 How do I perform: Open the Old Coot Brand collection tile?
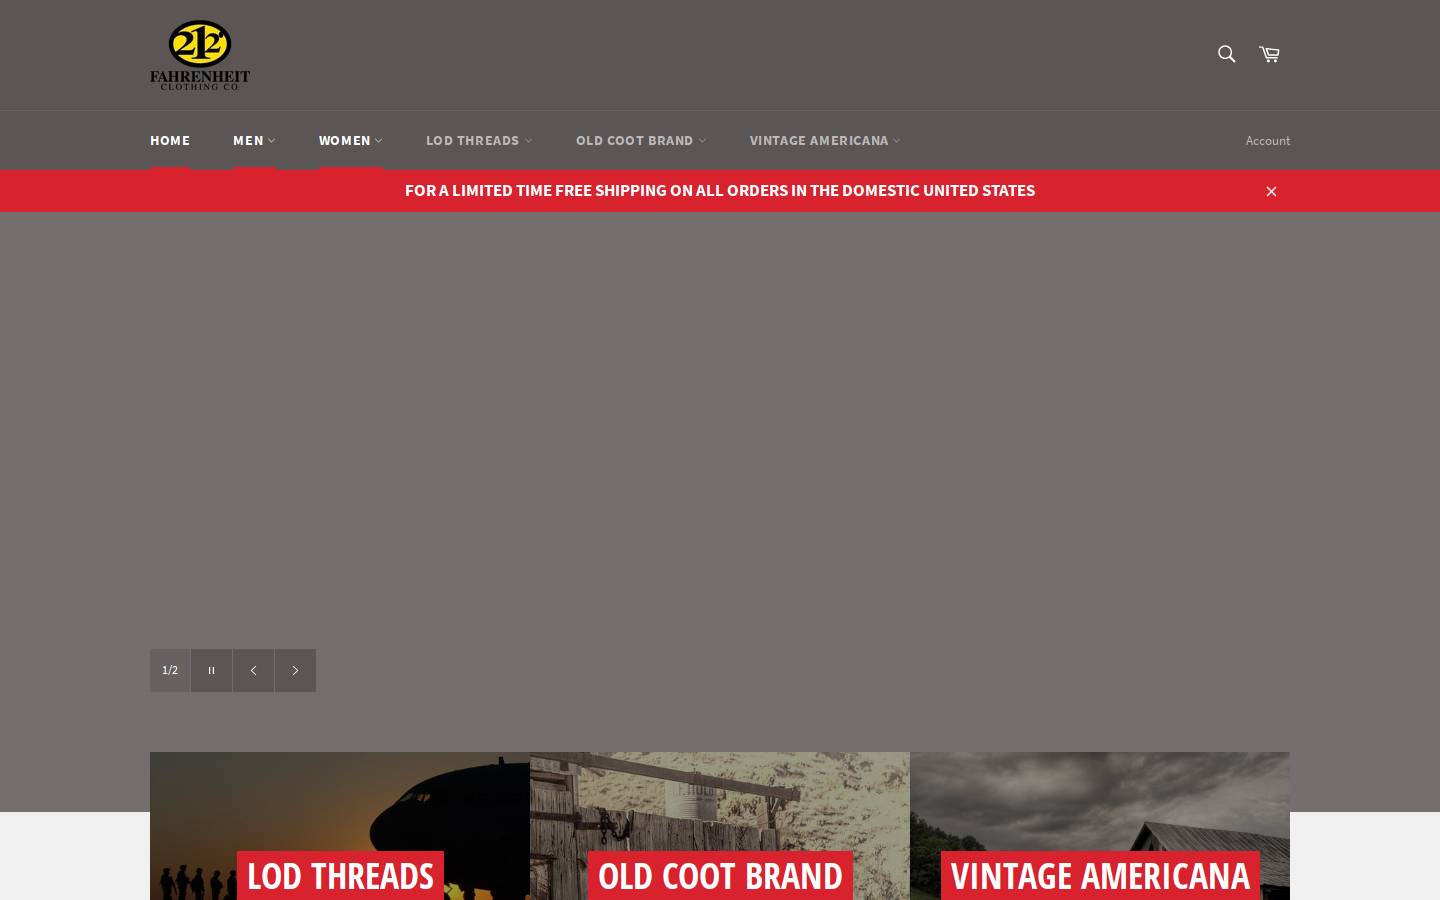(720, 826)
